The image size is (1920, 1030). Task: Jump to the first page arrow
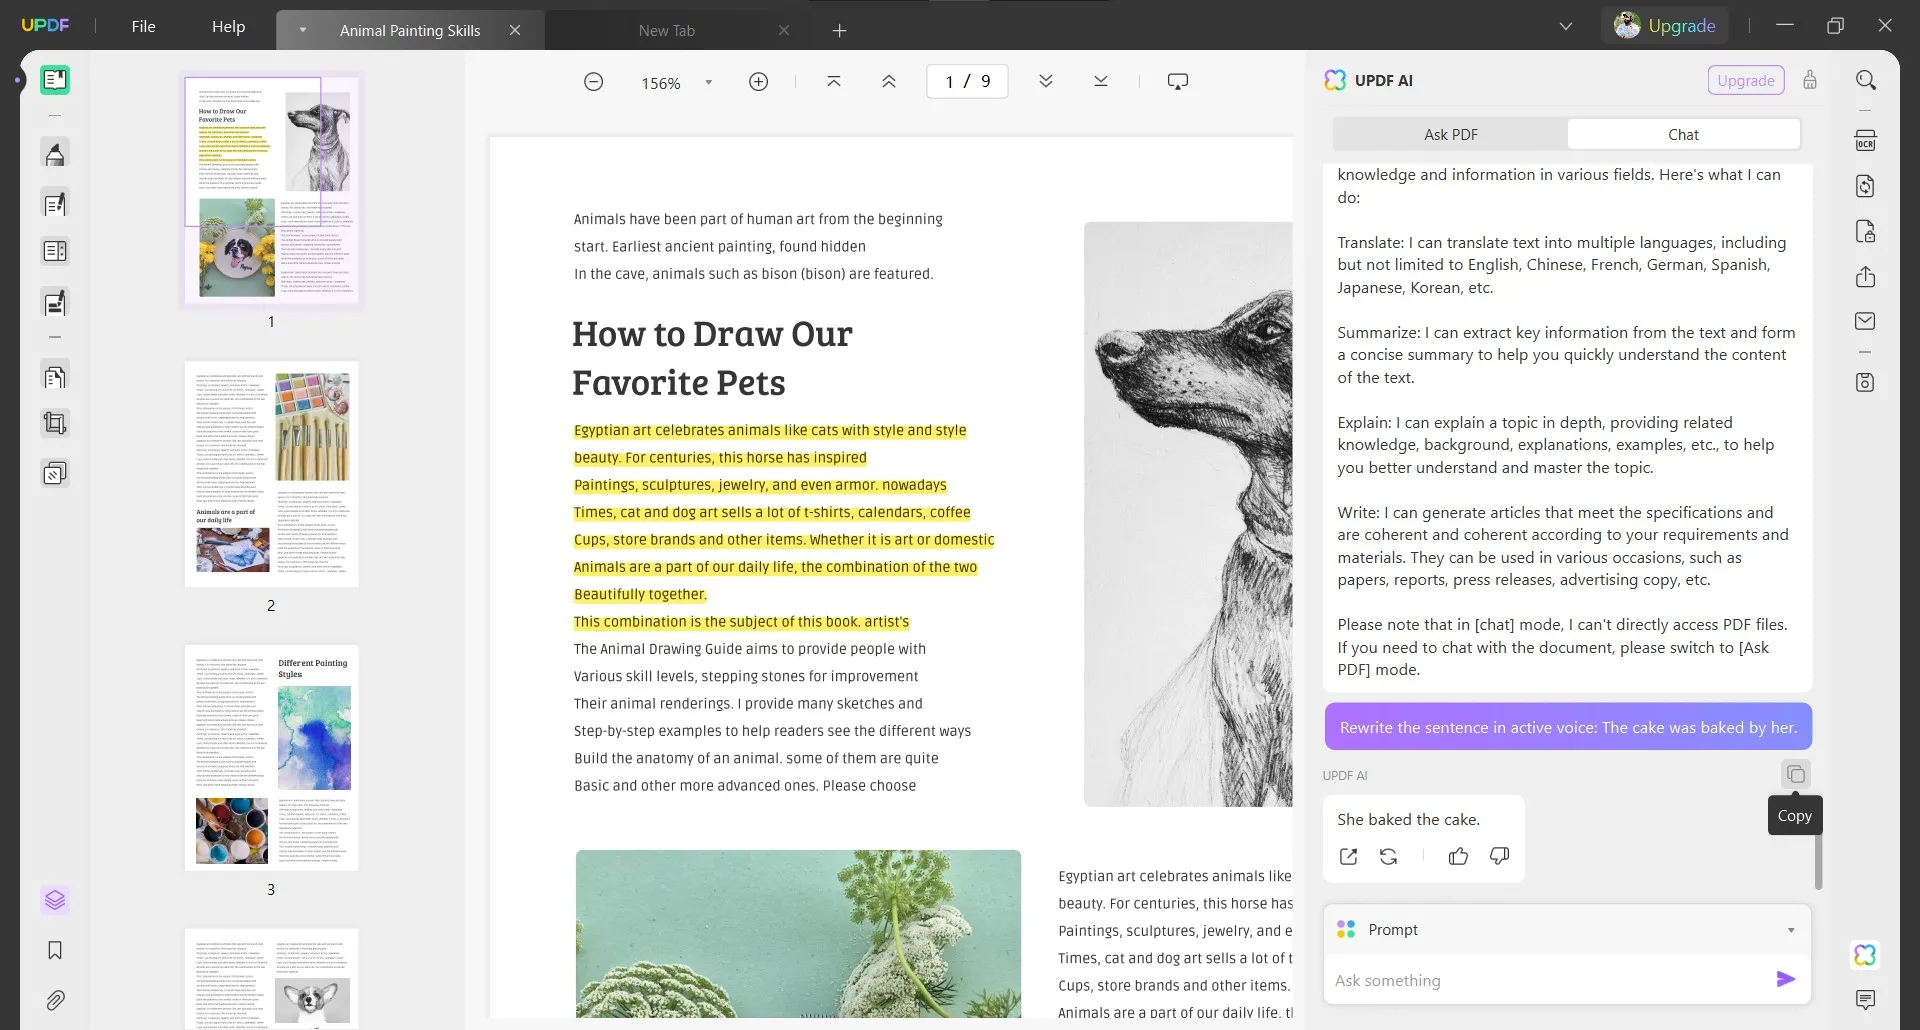833,82
